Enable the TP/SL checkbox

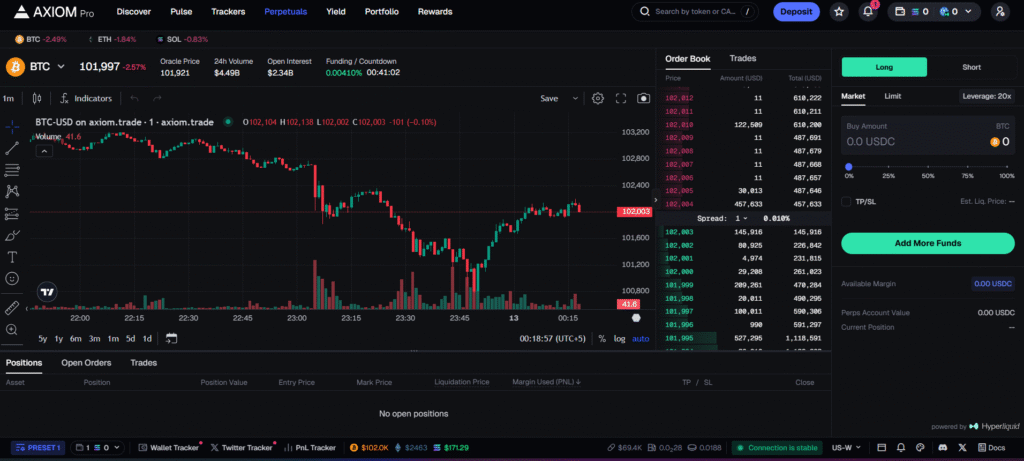pos(847,201)
